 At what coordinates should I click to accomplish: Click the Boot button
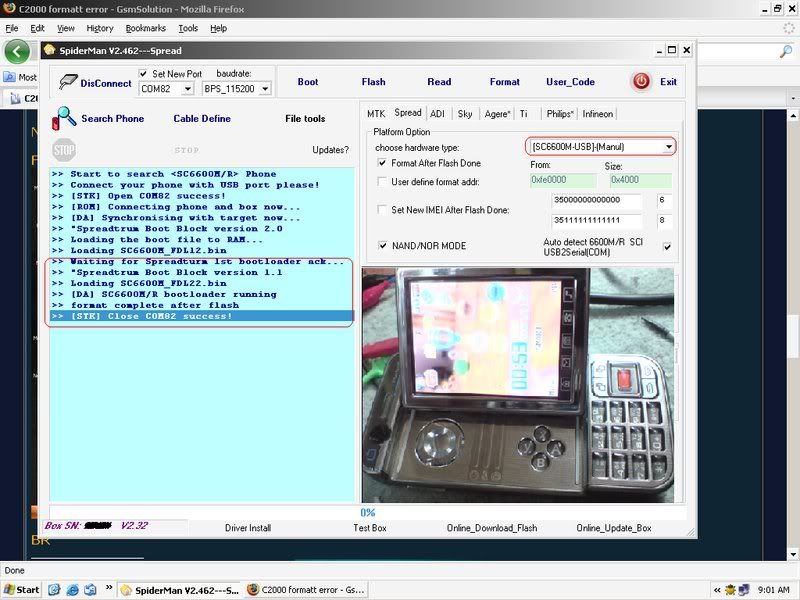(308, 82)
